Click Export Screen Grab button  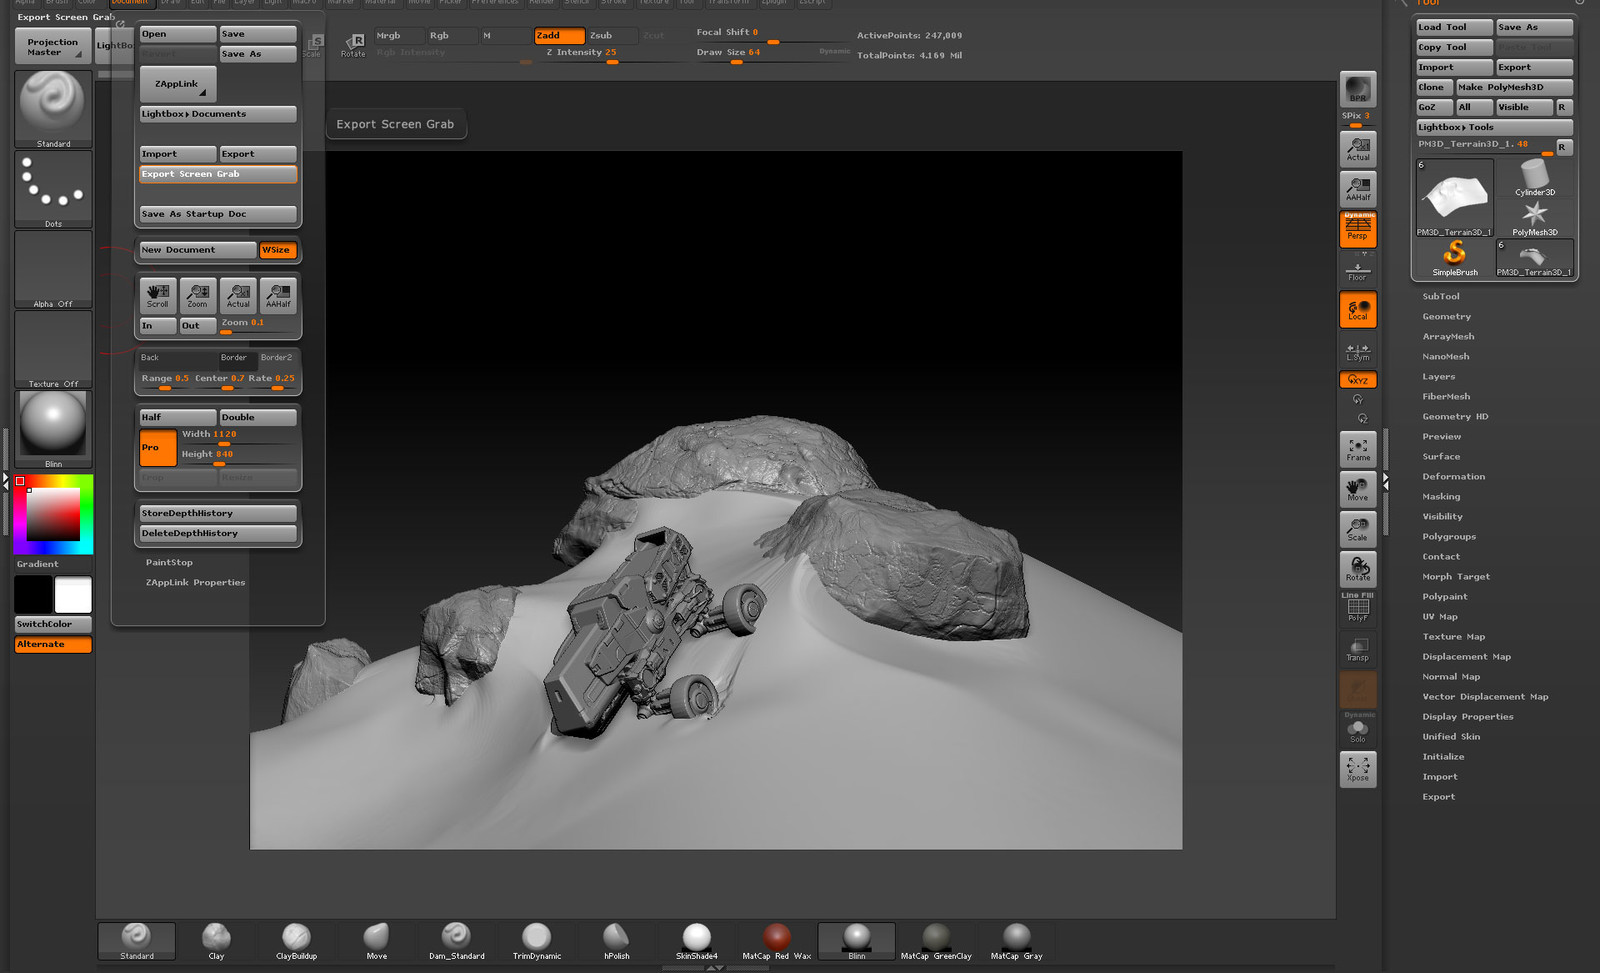(x=218, y=174)
